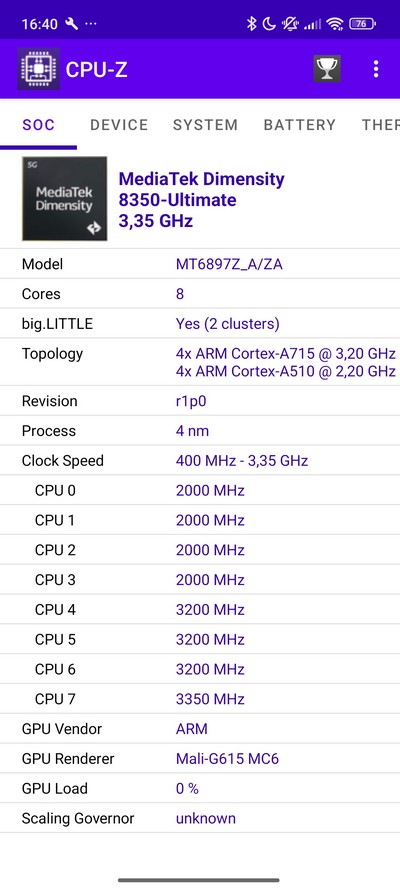This screenshot has height=889, width=400.
Task: Tap the CPU-Z chip logo icon
Action: 39,69
